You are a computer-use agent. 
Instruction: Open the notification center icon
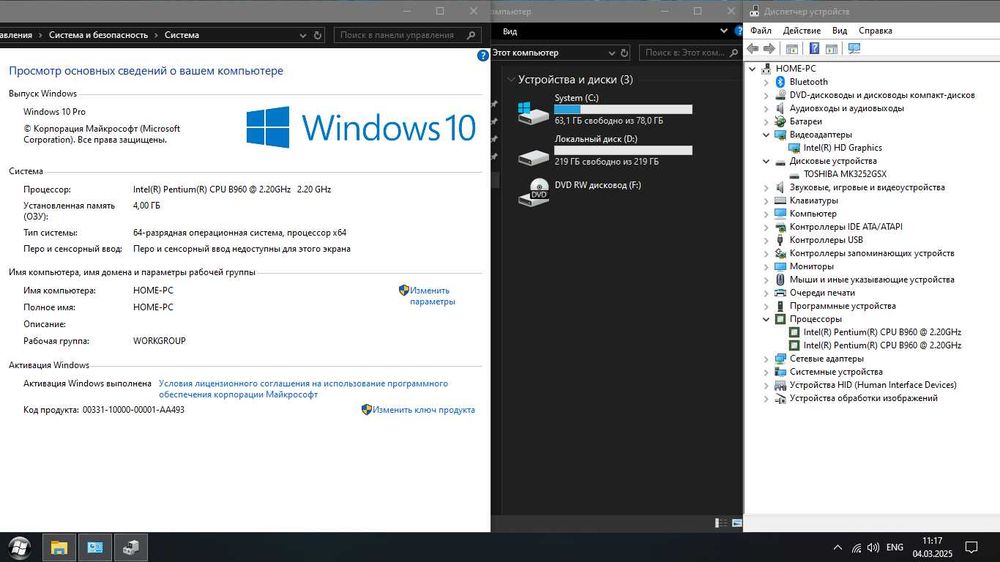(x=971, y=547)
